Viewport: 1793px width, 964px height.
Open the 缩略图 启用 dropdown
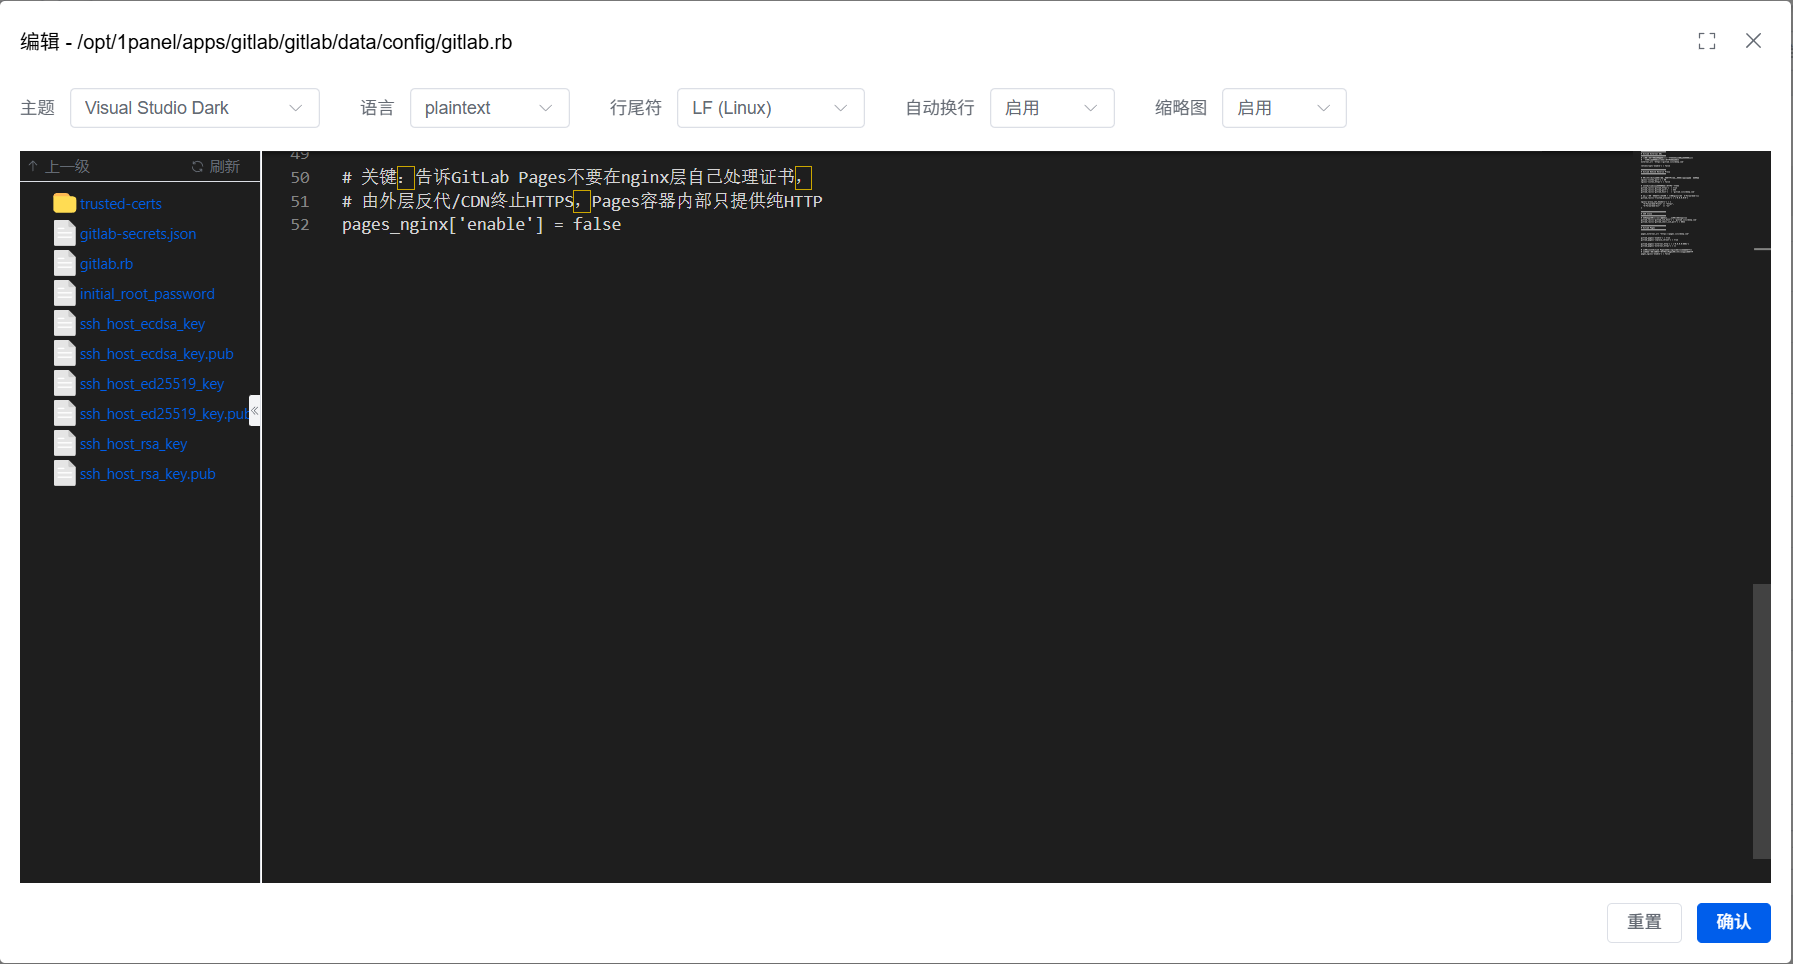point(1284,108)
